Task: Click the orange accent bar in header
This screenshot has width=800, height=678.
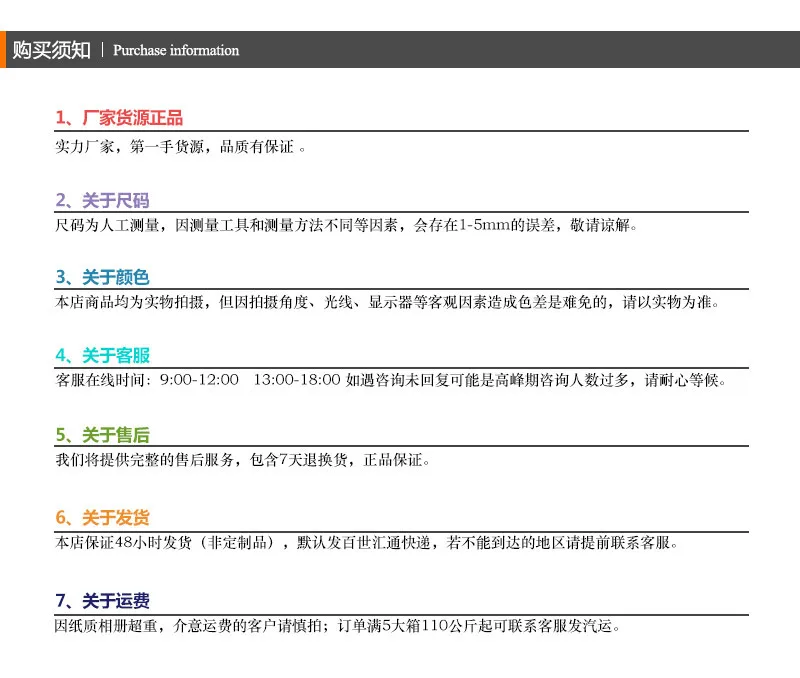Action: click(x=3, y=49)
